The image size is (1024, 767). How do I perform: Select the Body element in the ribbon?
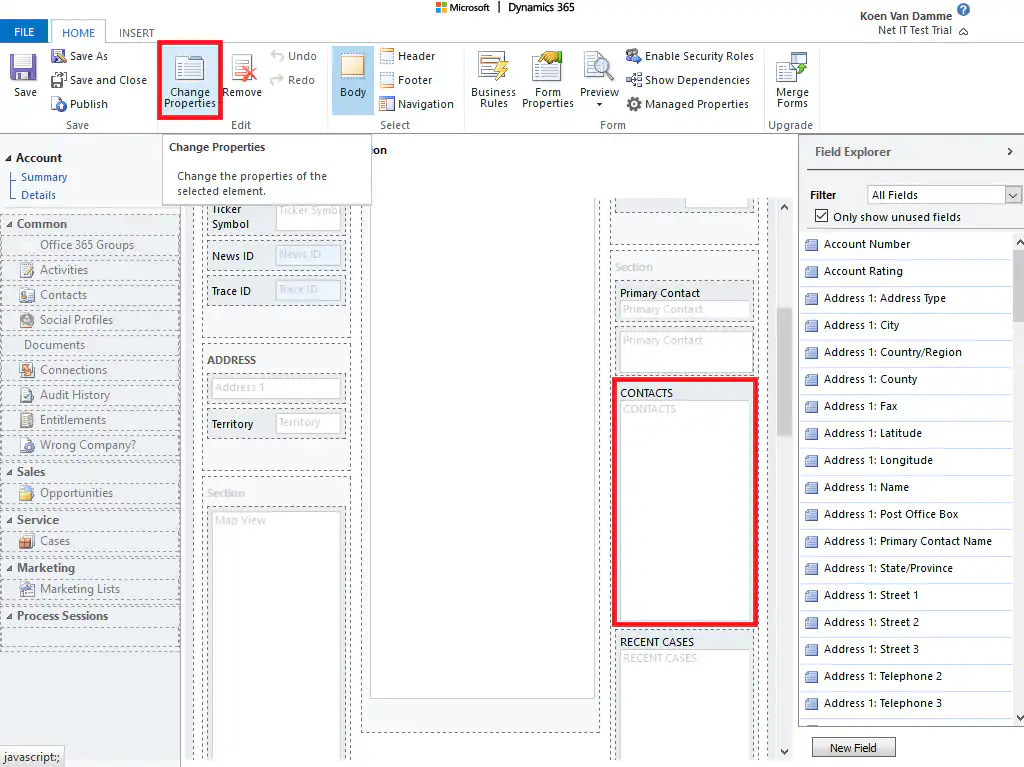tap(351, 79)
